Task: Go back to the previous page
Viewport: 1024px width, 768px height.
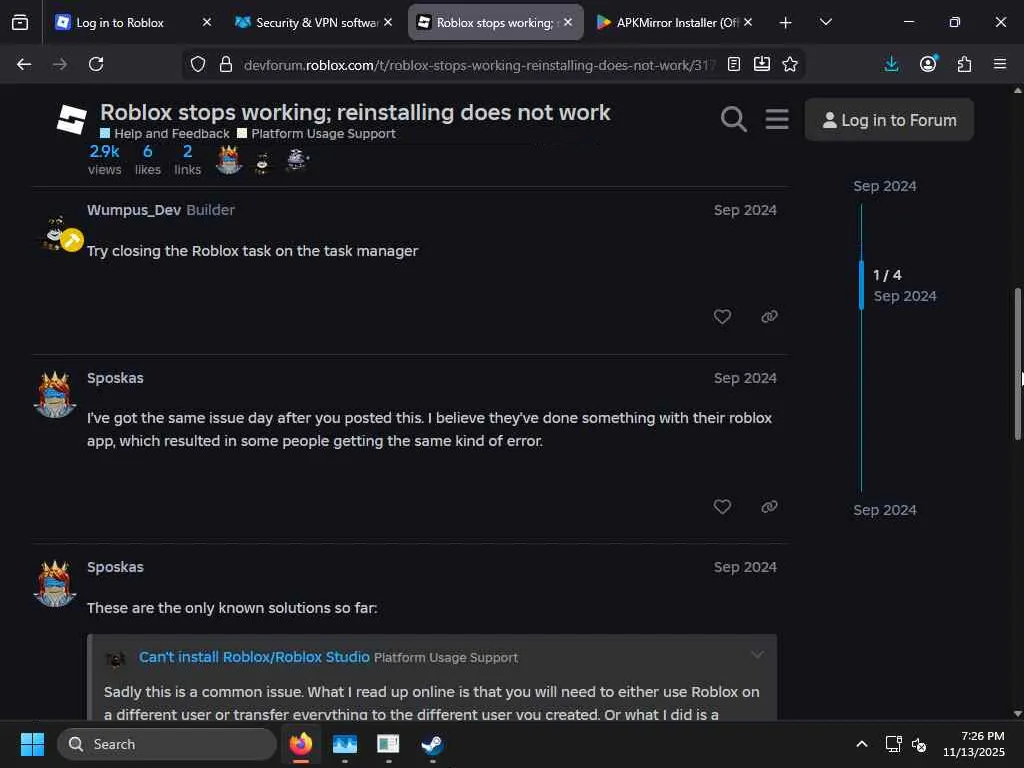Action: [24, 64]
